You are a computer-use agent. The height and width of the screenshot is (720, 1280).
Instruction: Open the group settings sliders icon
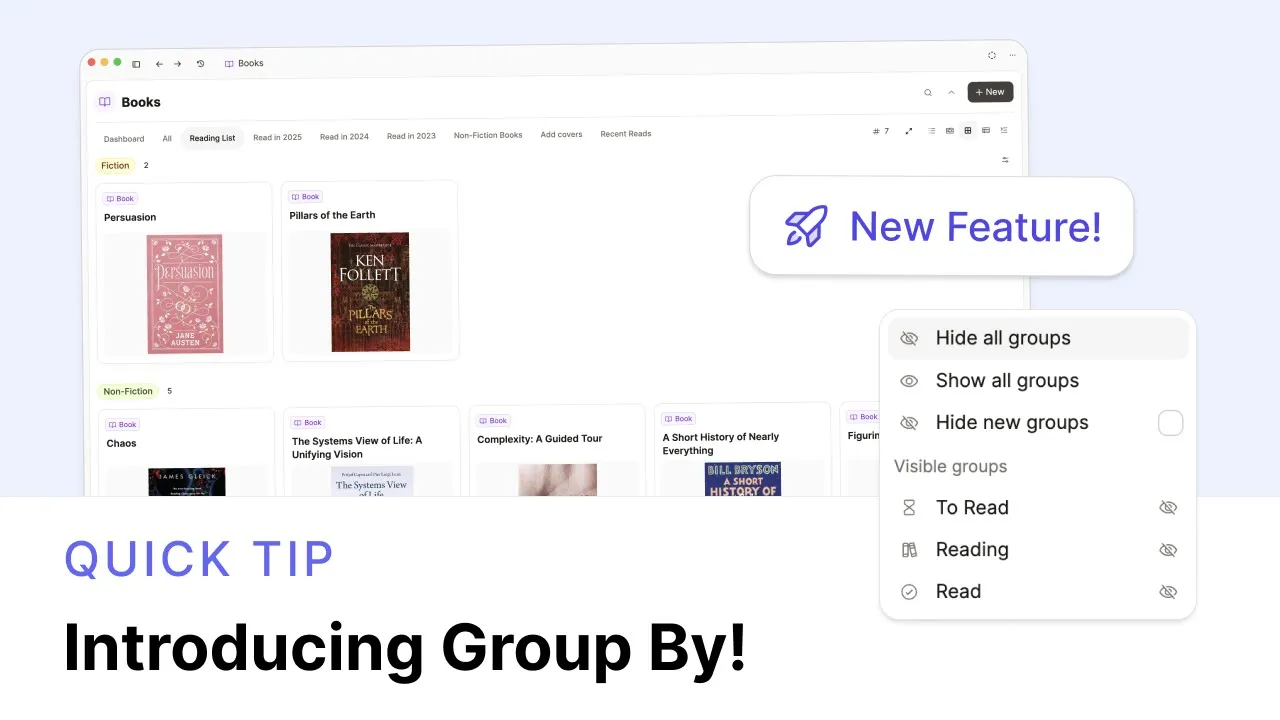pos(1005,160)
